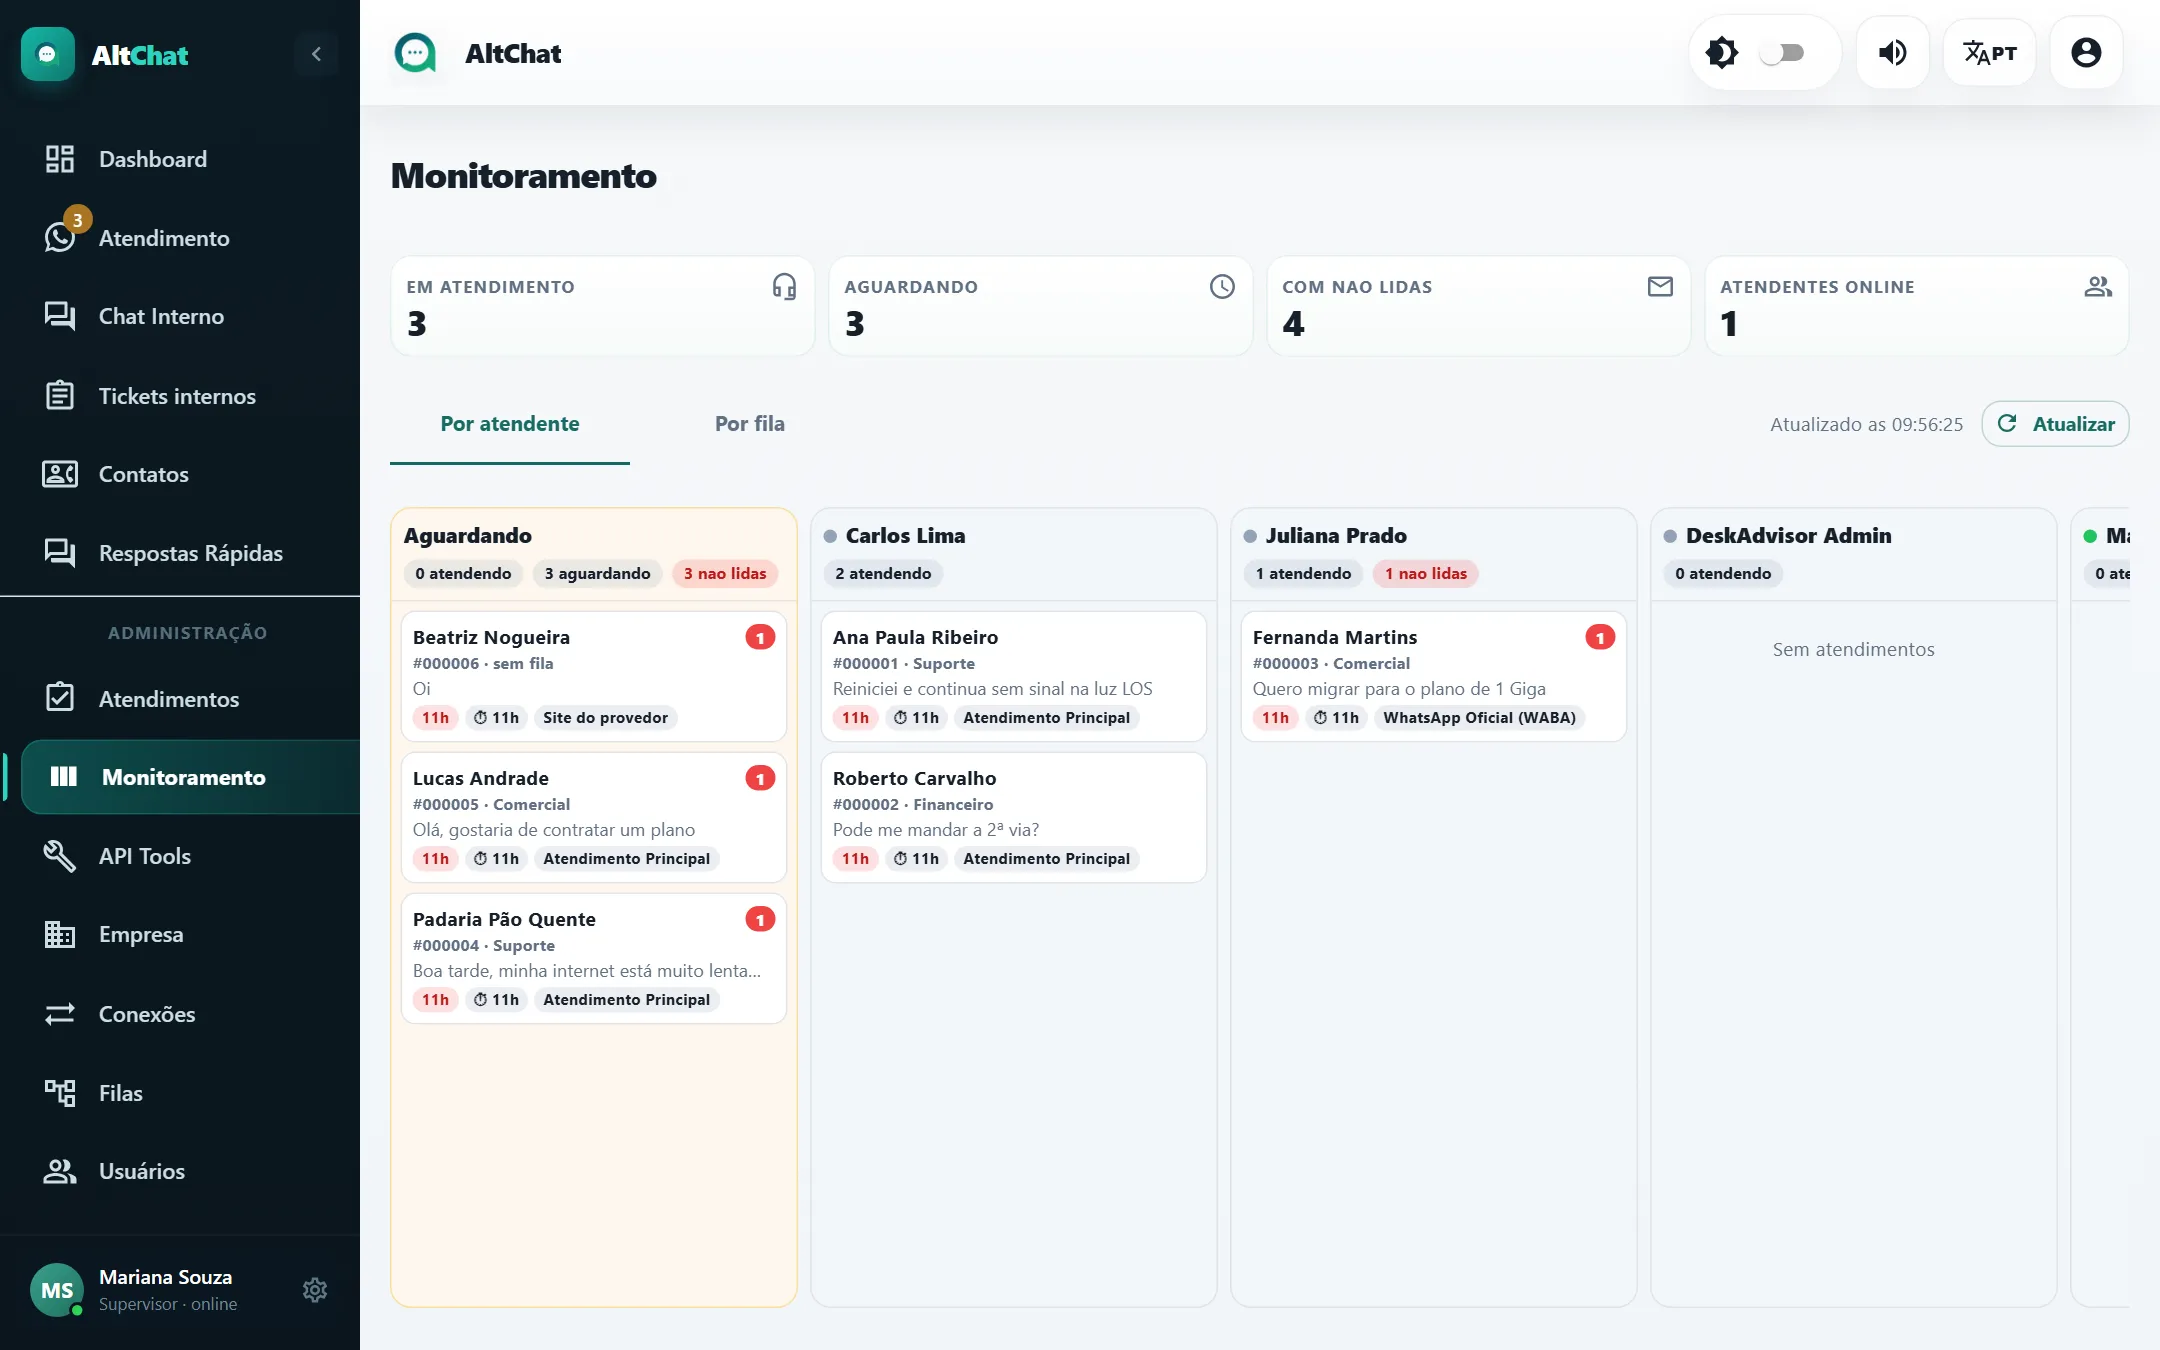Open the PT language selector
Viewport: 2160px width, 1350px height.
[1989, 53]
